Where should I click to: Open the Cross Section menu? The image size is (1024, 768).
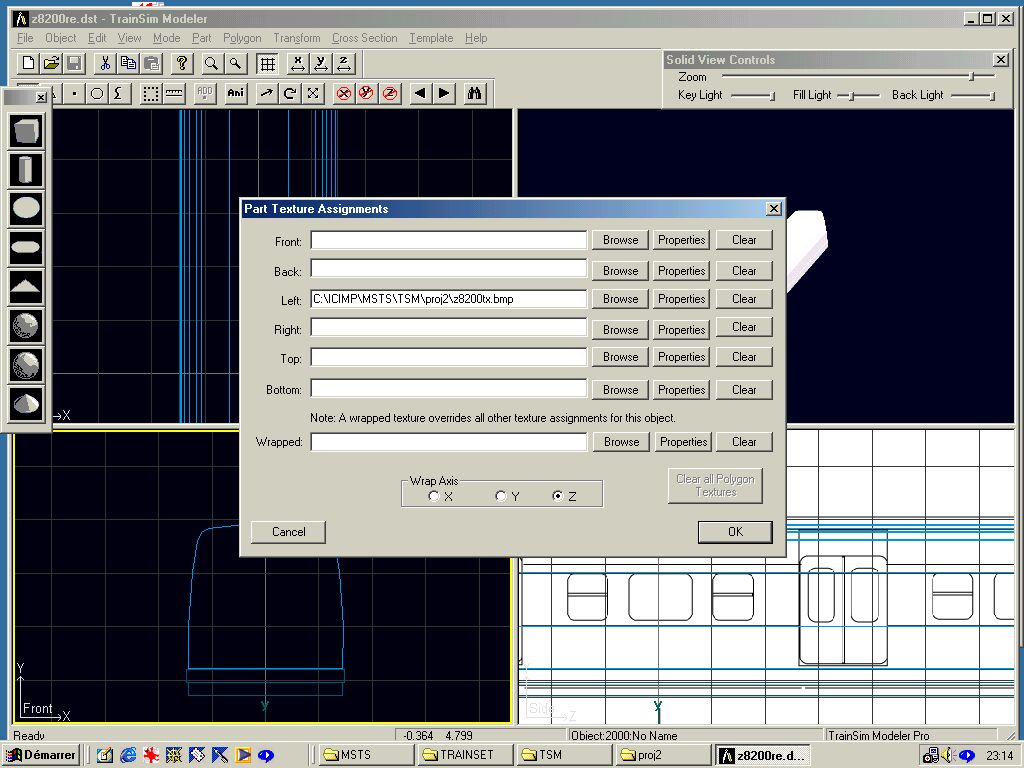tap(364, 38)
